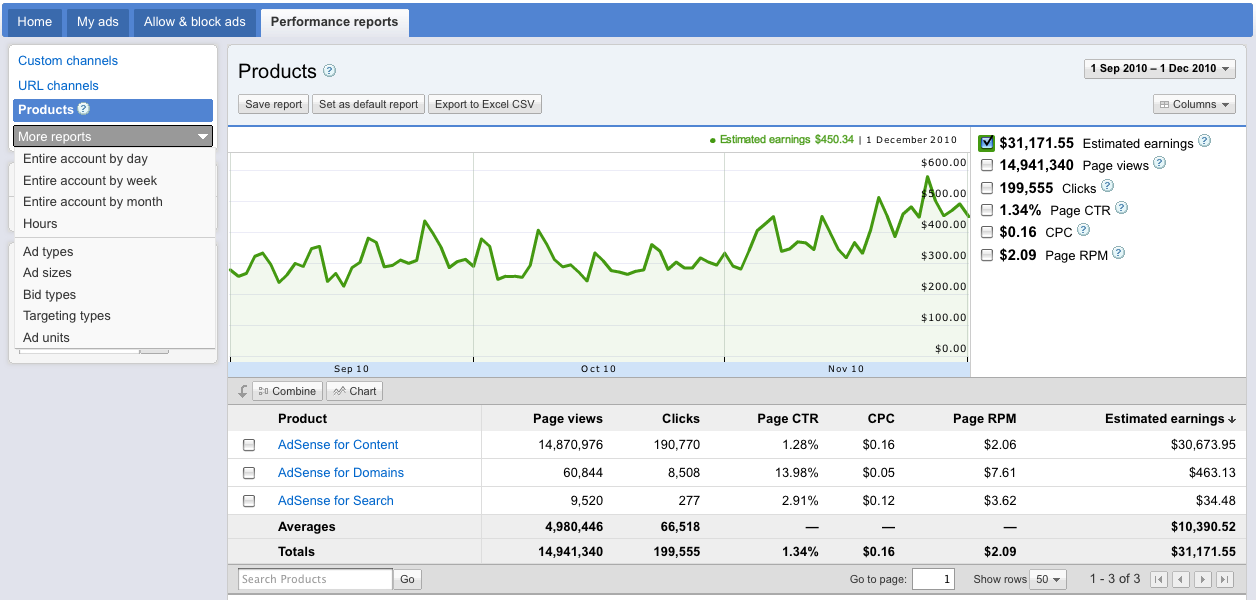Click Set as default report button
The width and height of the screenshot is (1256, 600).
tap(368, 104)
